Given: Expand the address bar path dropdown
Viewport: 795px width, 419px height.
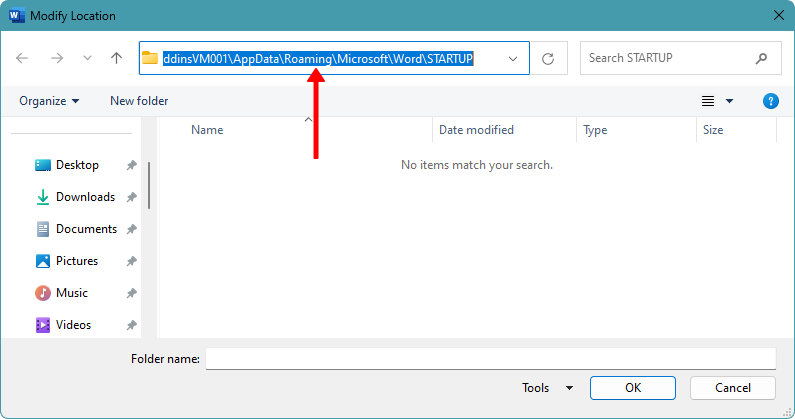Looking at the screenshot, I should point(513,59).
